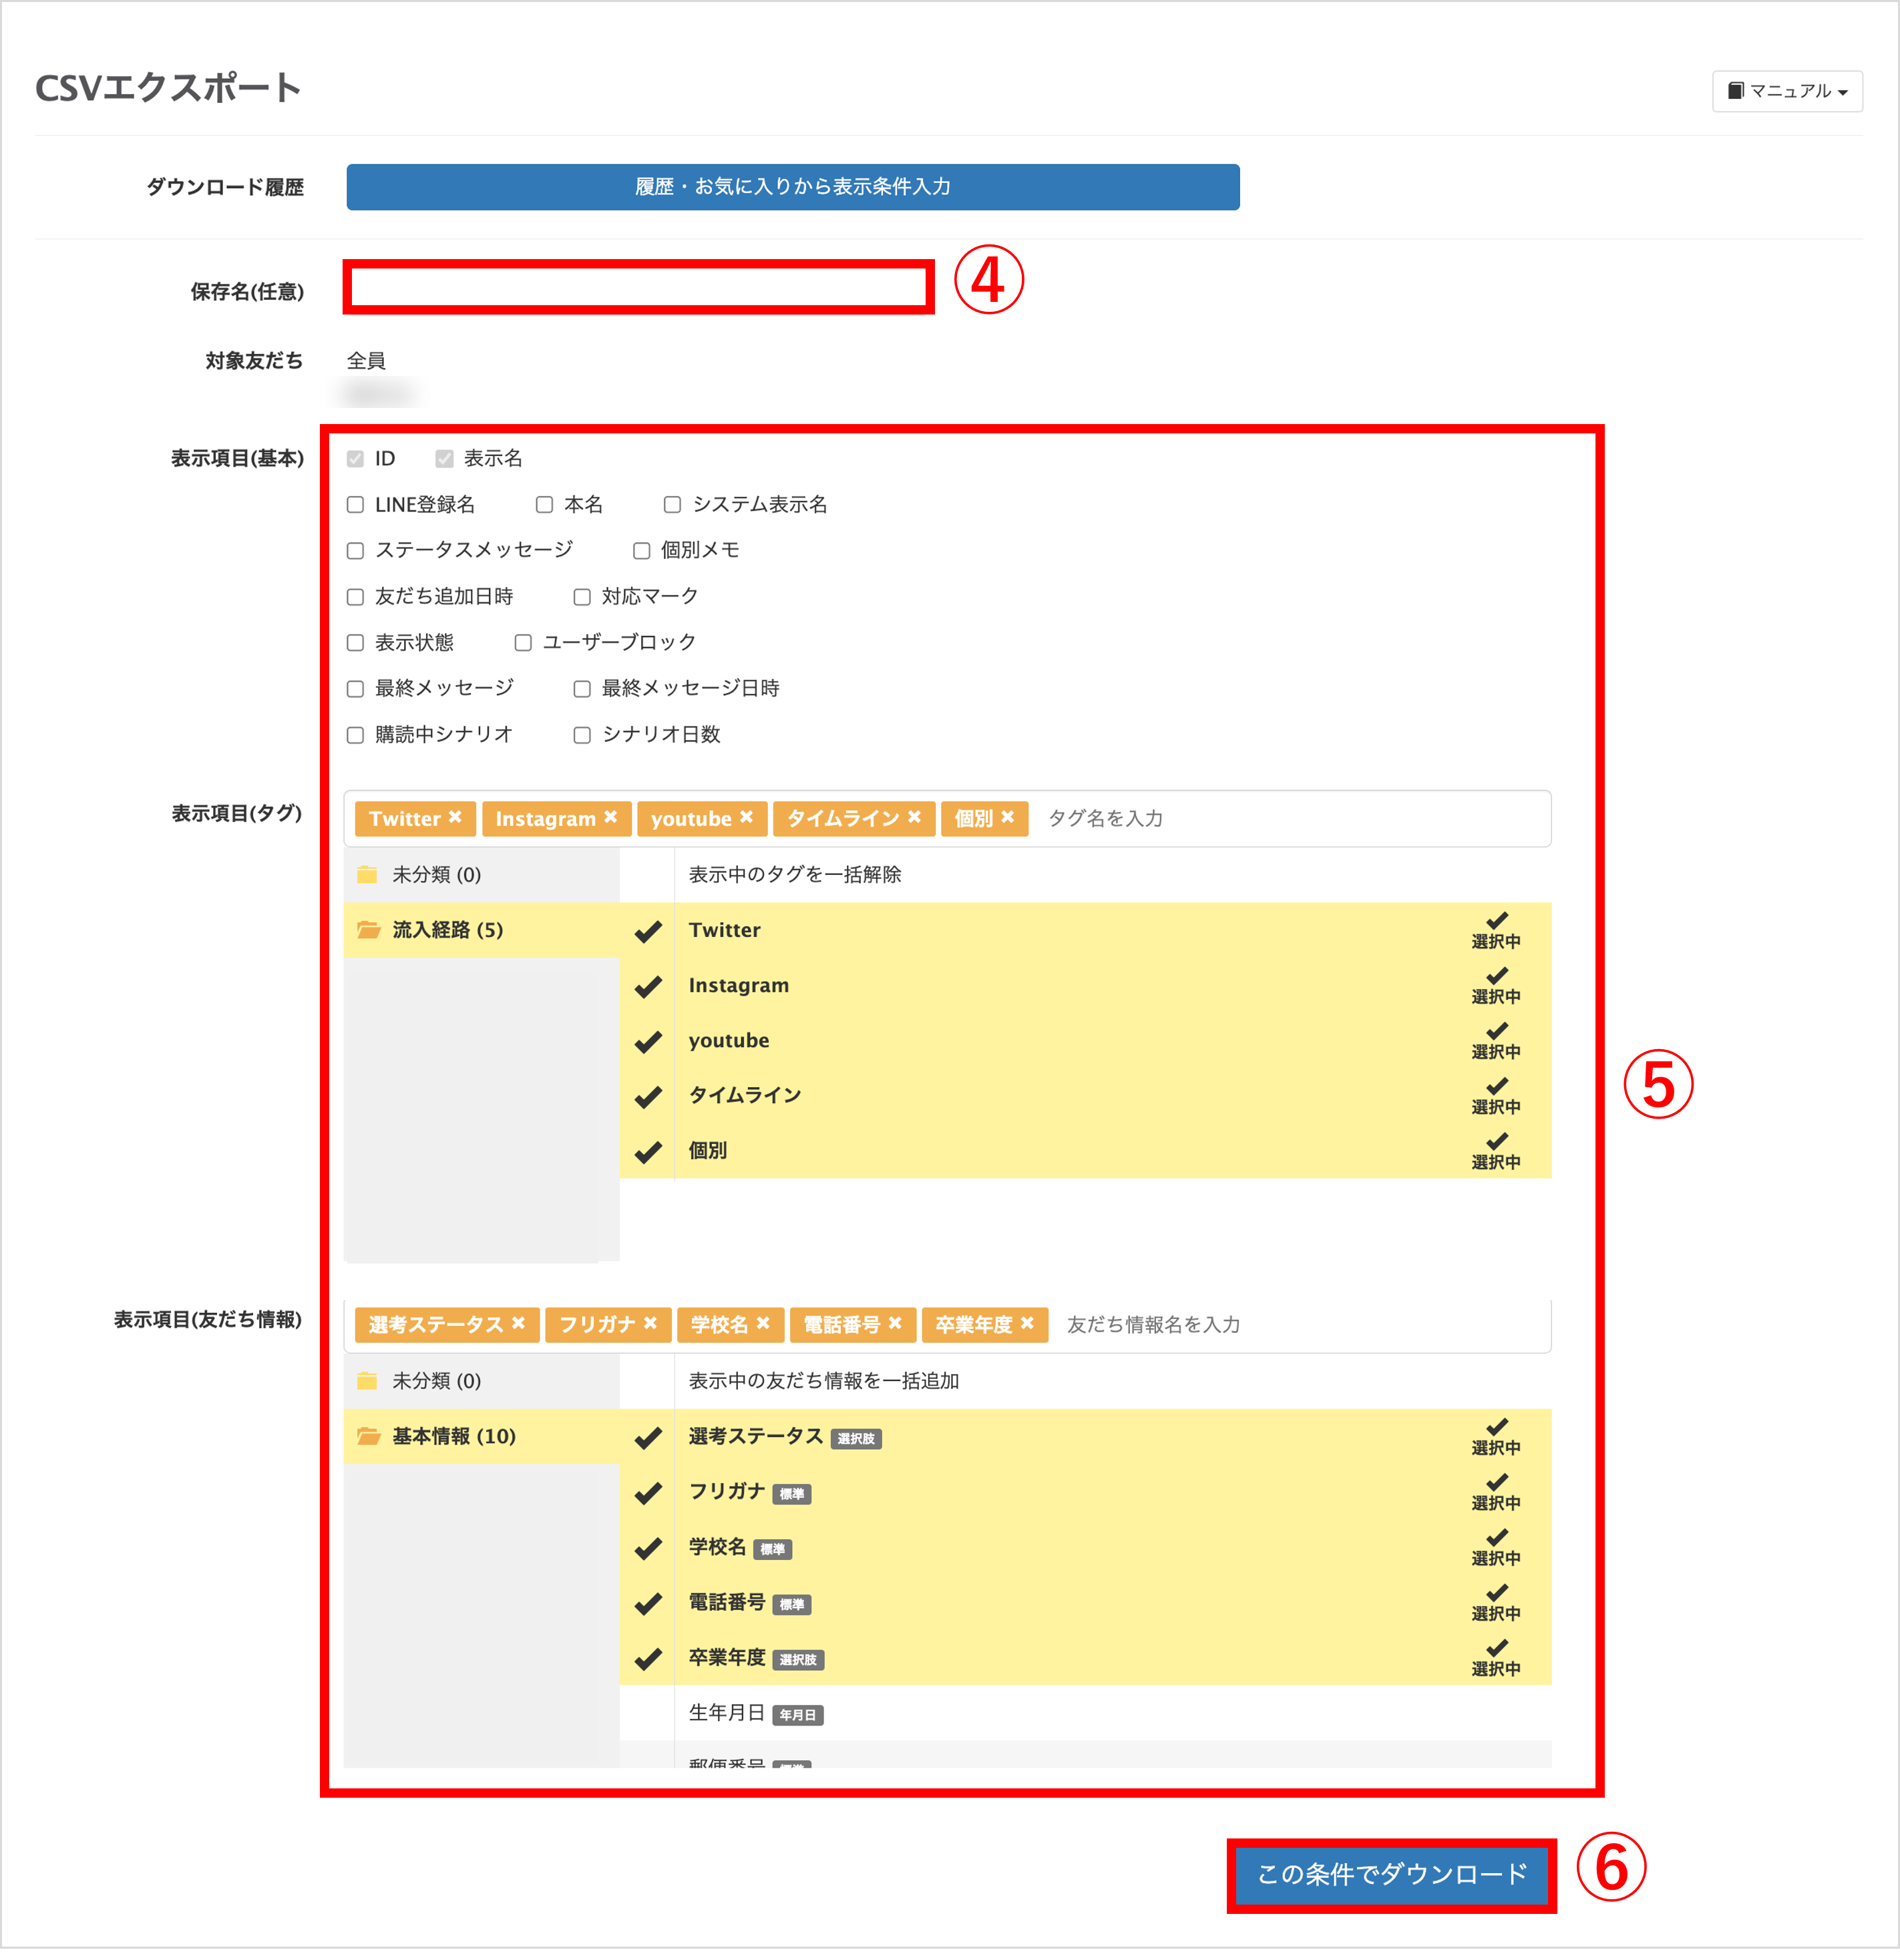
Task: Click the 保存名(任意) input field
Action: click(x=635, y=291)
